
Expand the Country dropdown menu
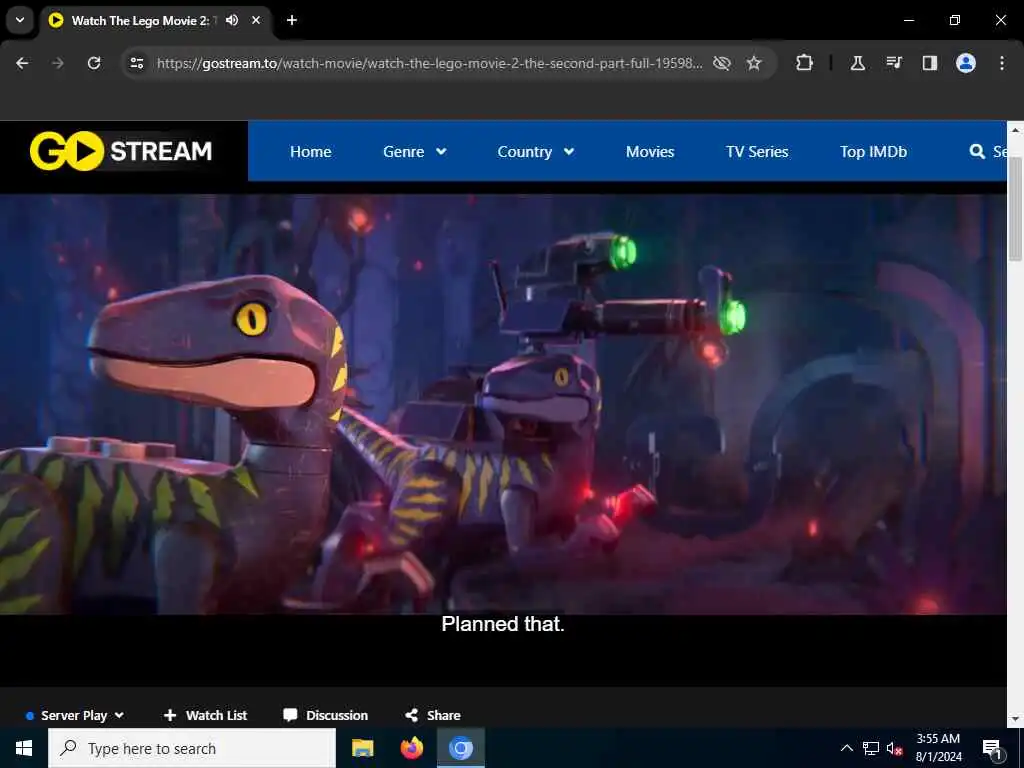536,152
